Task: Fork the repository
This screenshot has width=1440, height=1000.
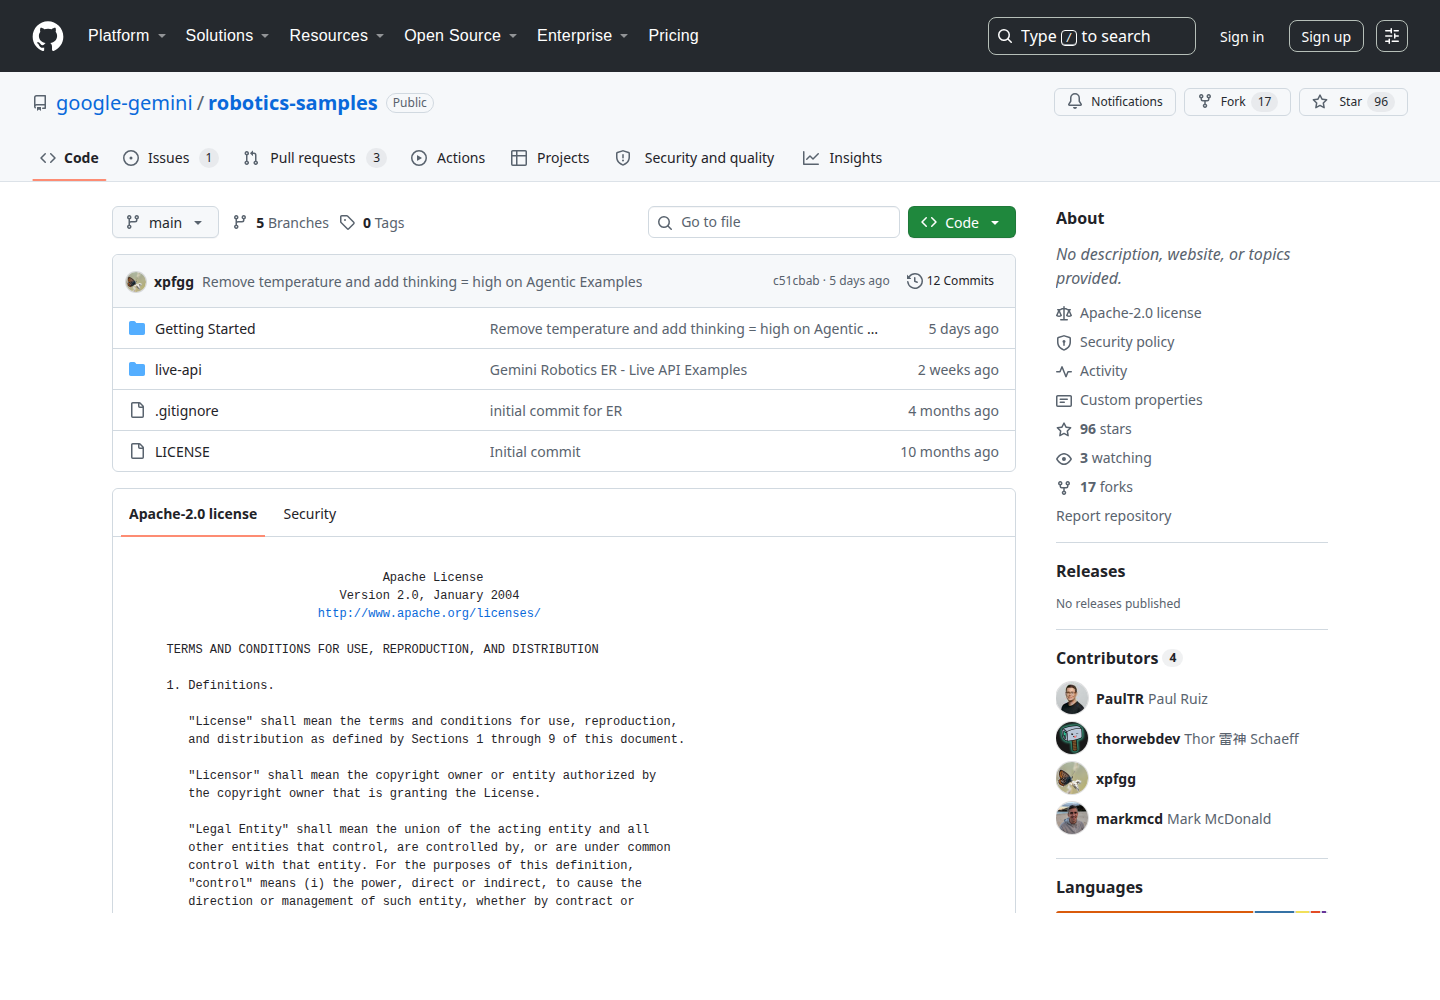Action: point(1237,102)
